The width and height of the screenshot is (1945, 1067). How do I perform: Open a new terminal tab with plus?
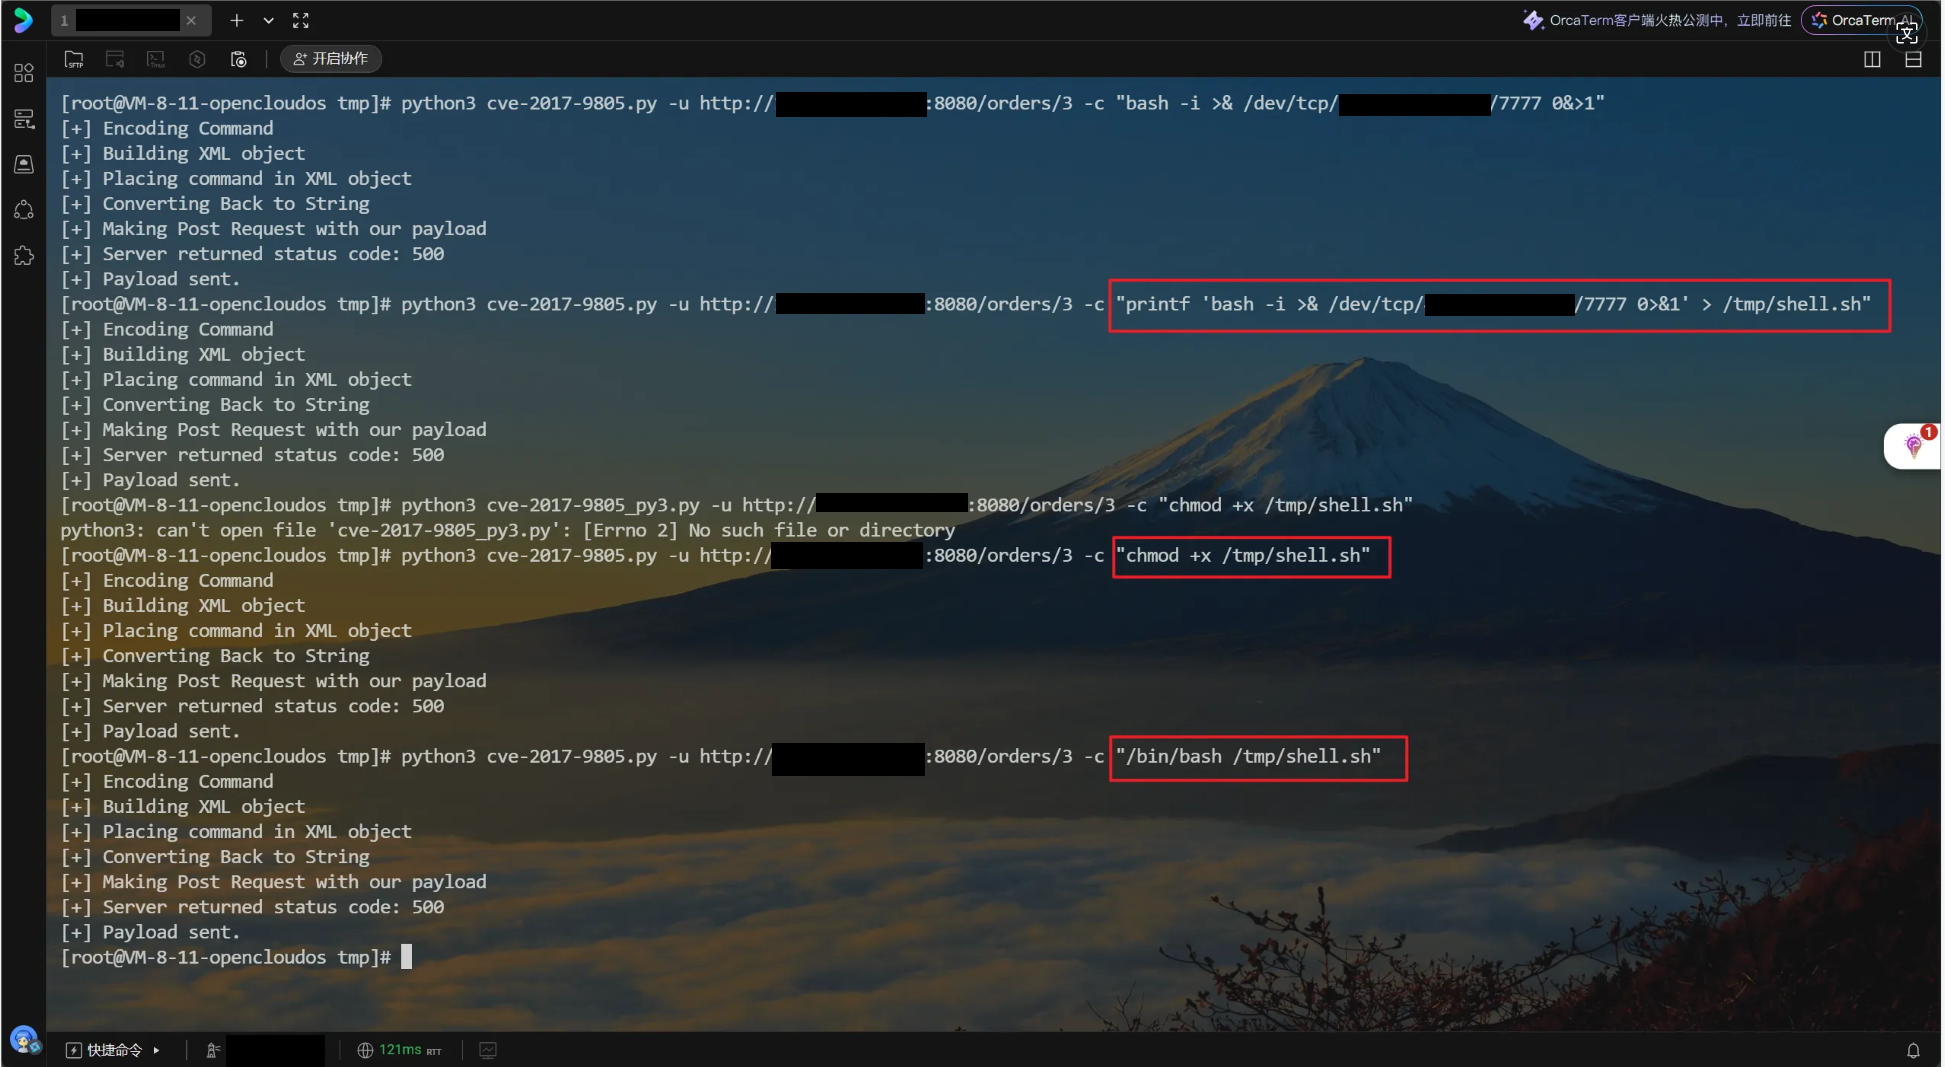(x=237, y=20)
